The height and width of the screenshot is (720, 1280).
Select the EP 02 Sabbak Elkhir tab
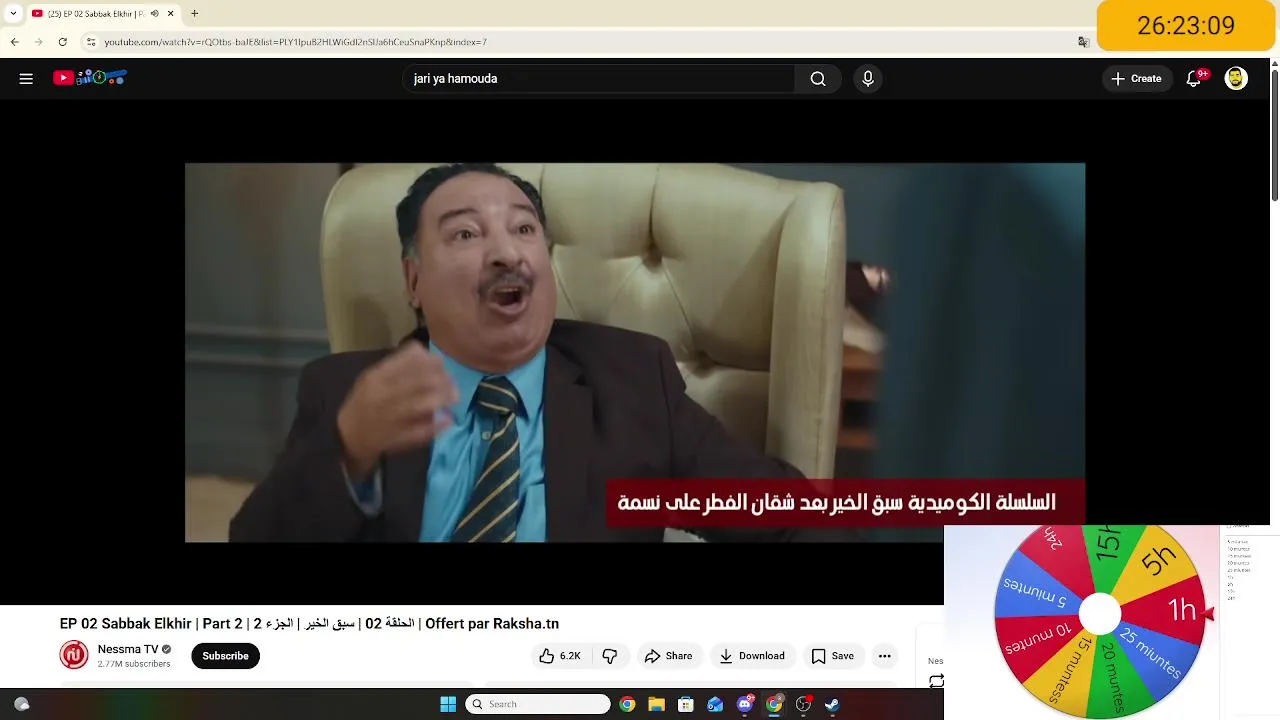tap(95, 14)
